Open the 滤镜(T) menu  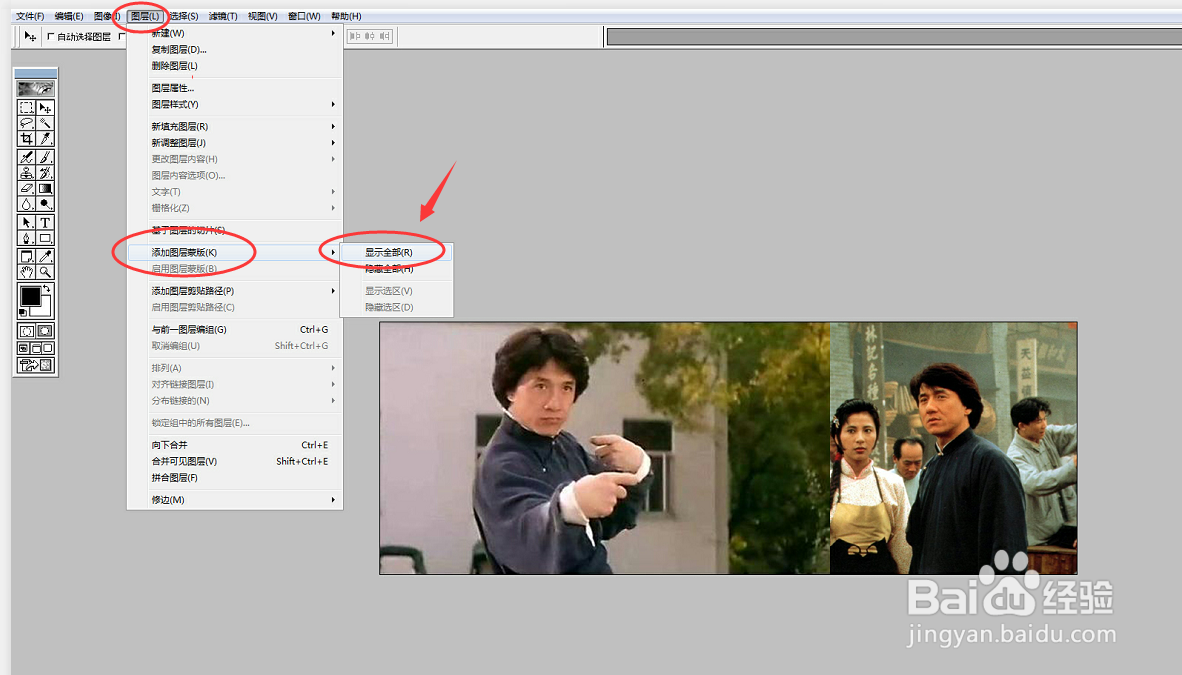click(222, 16)
